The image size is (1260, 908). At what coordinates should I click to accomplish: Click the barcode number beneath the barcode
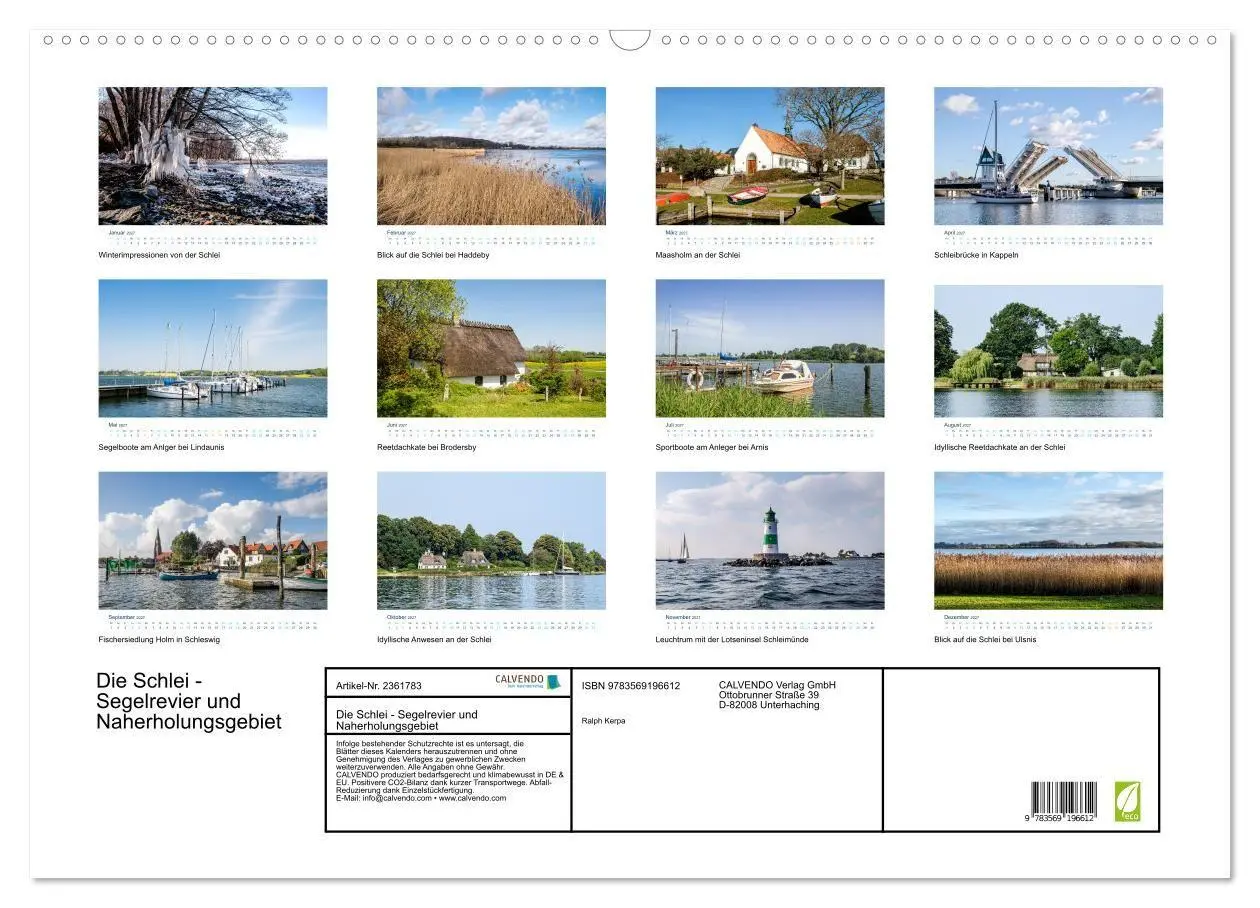(x=1060, y=819)
